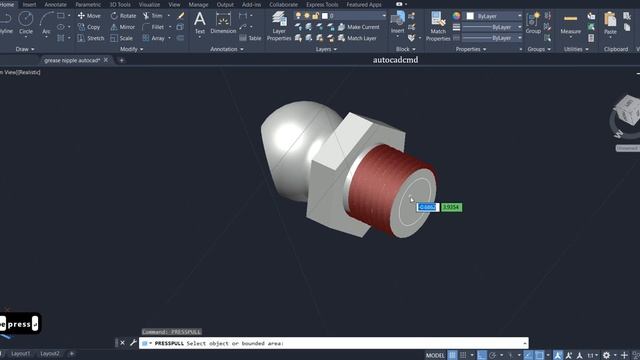
Task: Click the Copy tool
Action: tap(89, 27)
